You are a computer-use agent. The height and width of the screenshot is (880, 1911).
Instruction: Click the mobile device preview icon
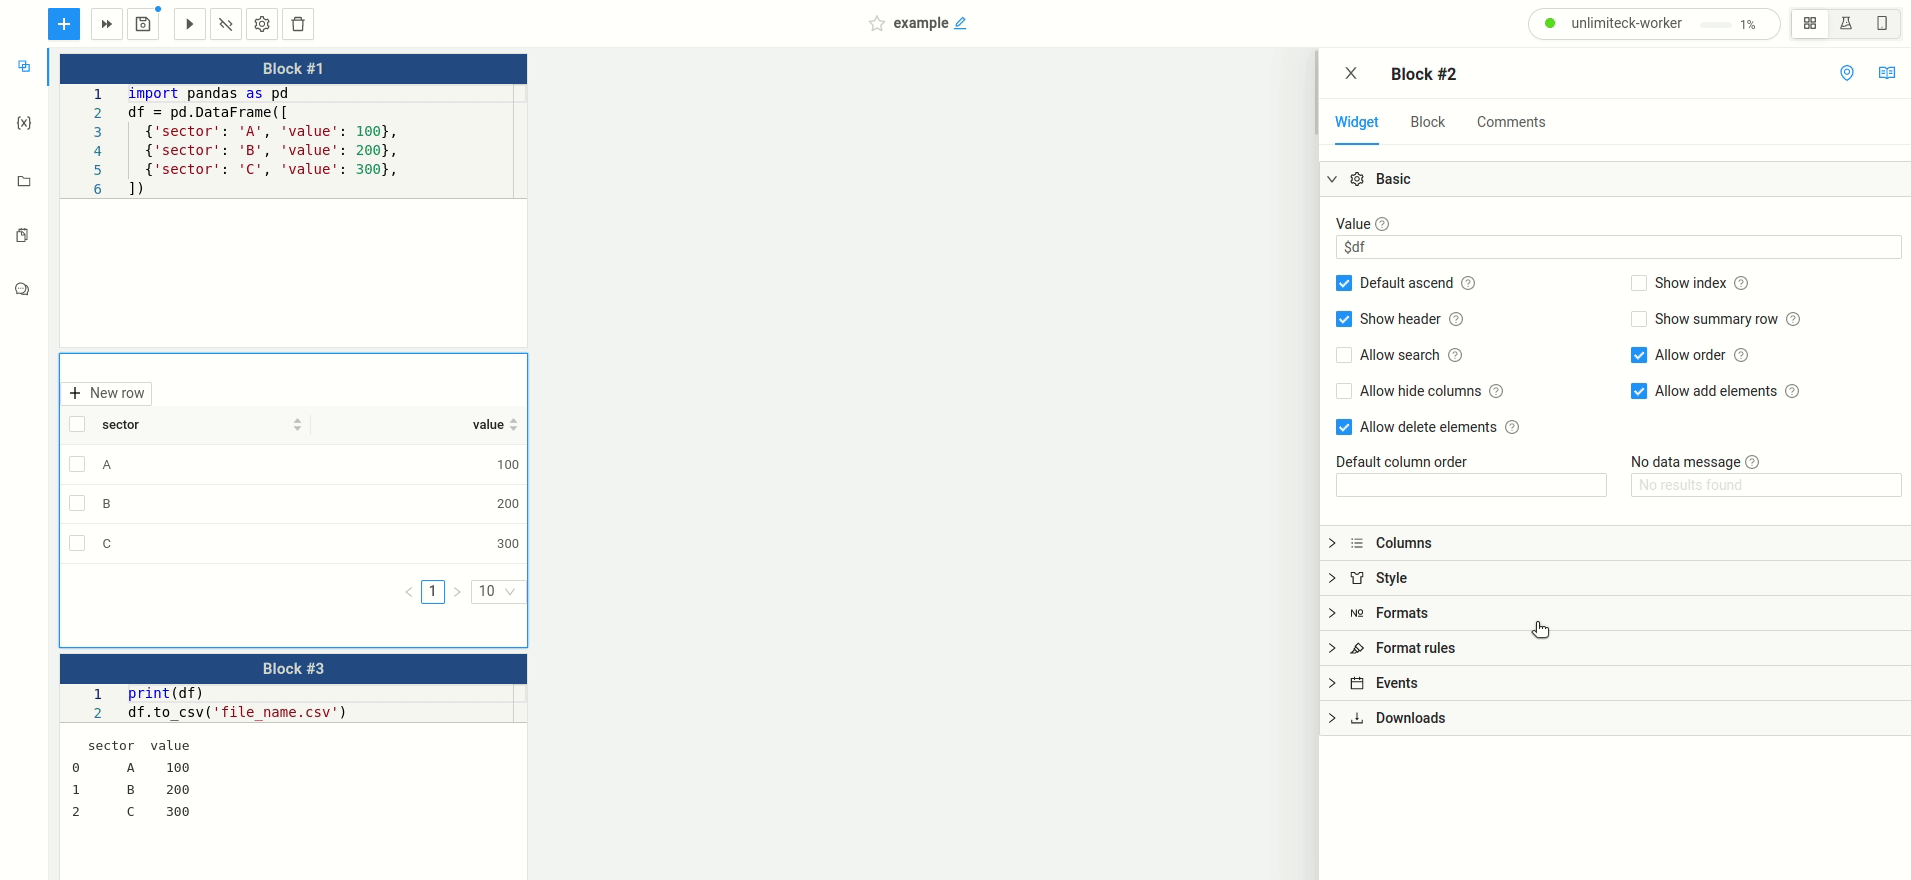click(1882, 24)
